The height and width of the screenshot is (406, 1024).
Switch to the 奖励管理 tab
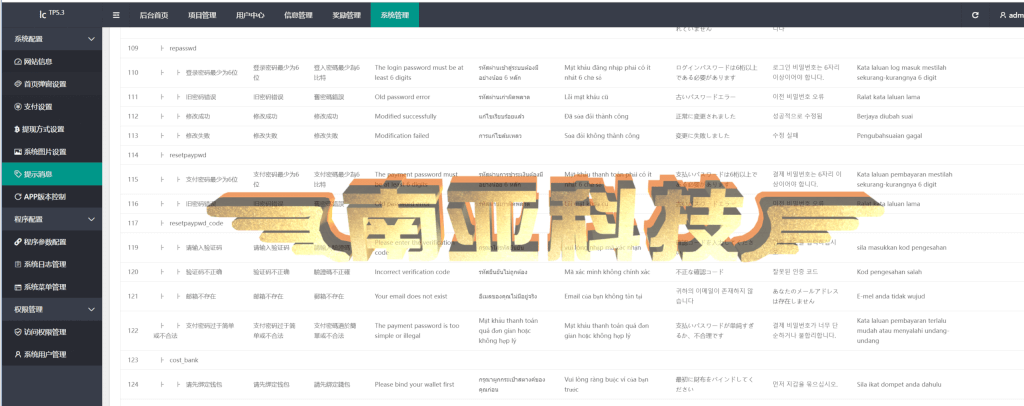coord(347,15)
